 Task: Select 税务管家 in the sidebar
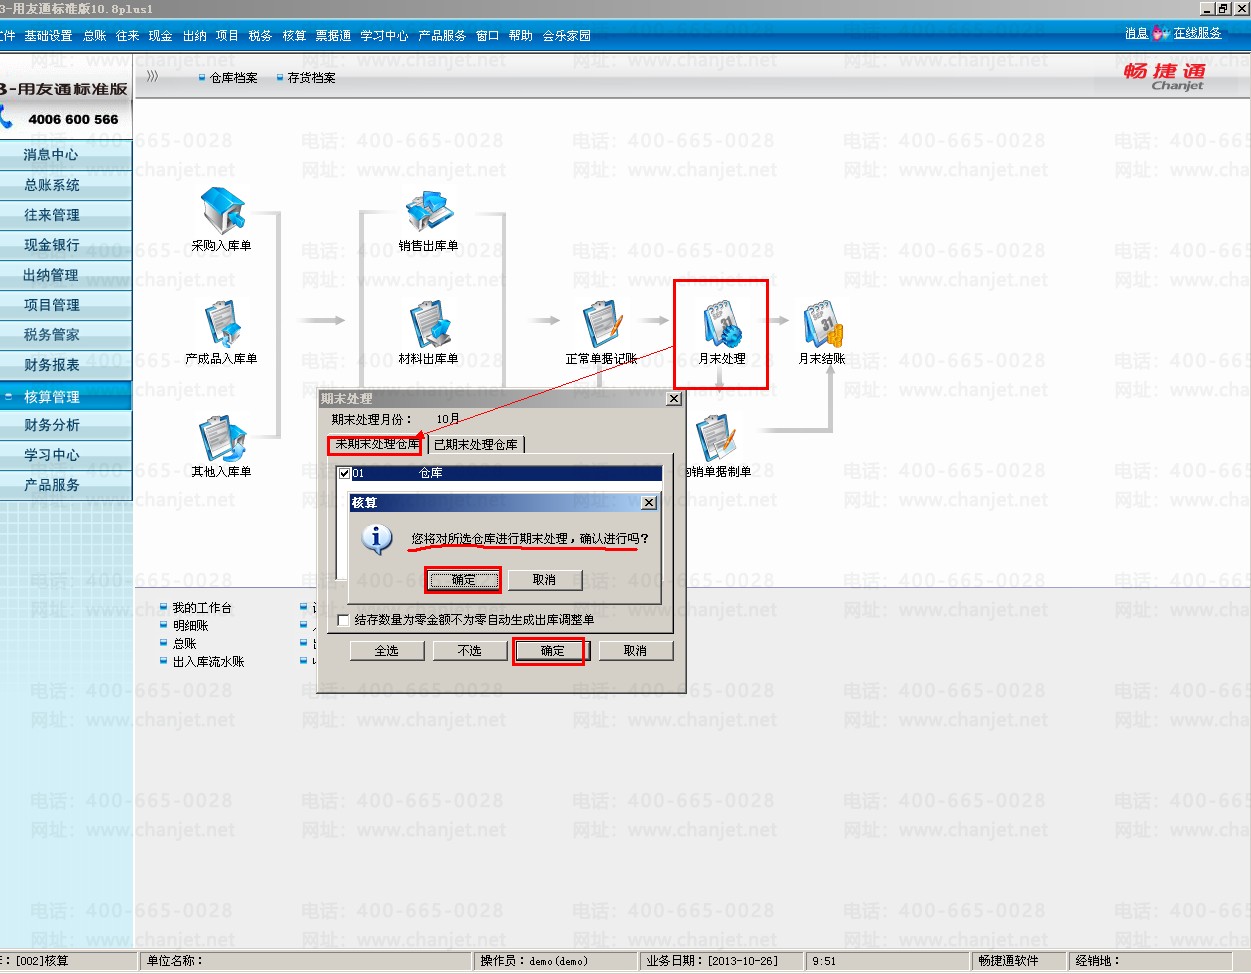click(66, 335)
